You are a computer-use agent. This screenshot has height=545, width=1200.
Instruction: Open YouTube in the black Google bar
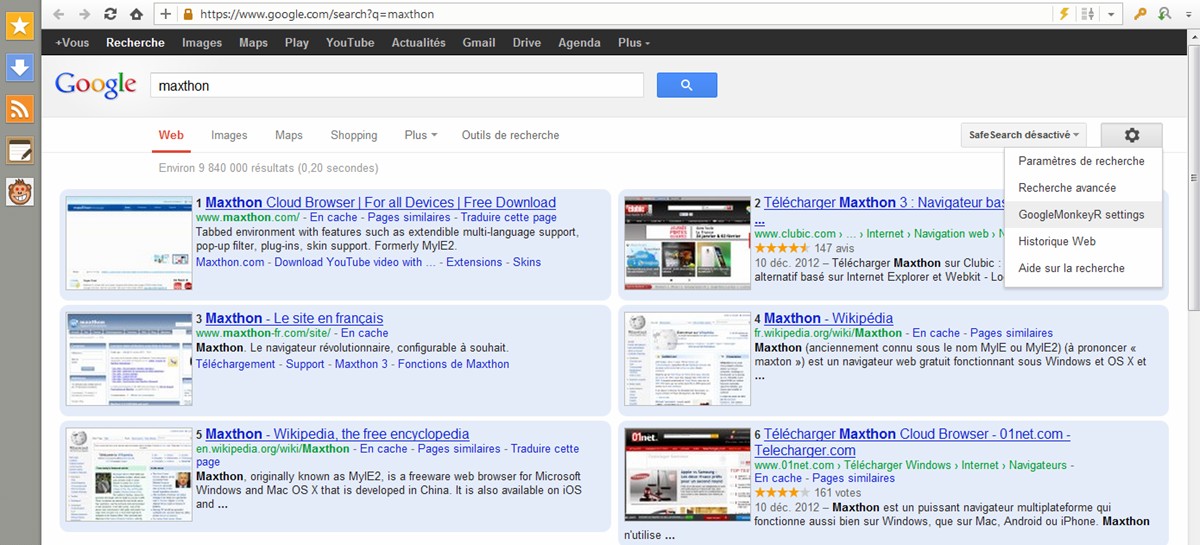pos(350,43)
